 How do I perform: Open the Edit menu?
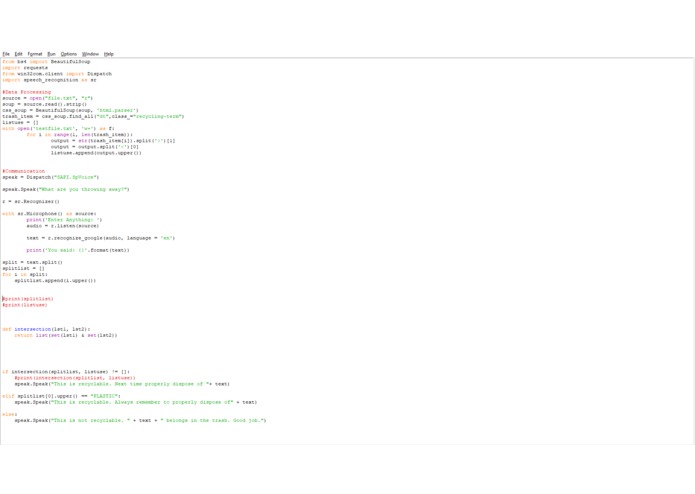click(x=18, y=54)
